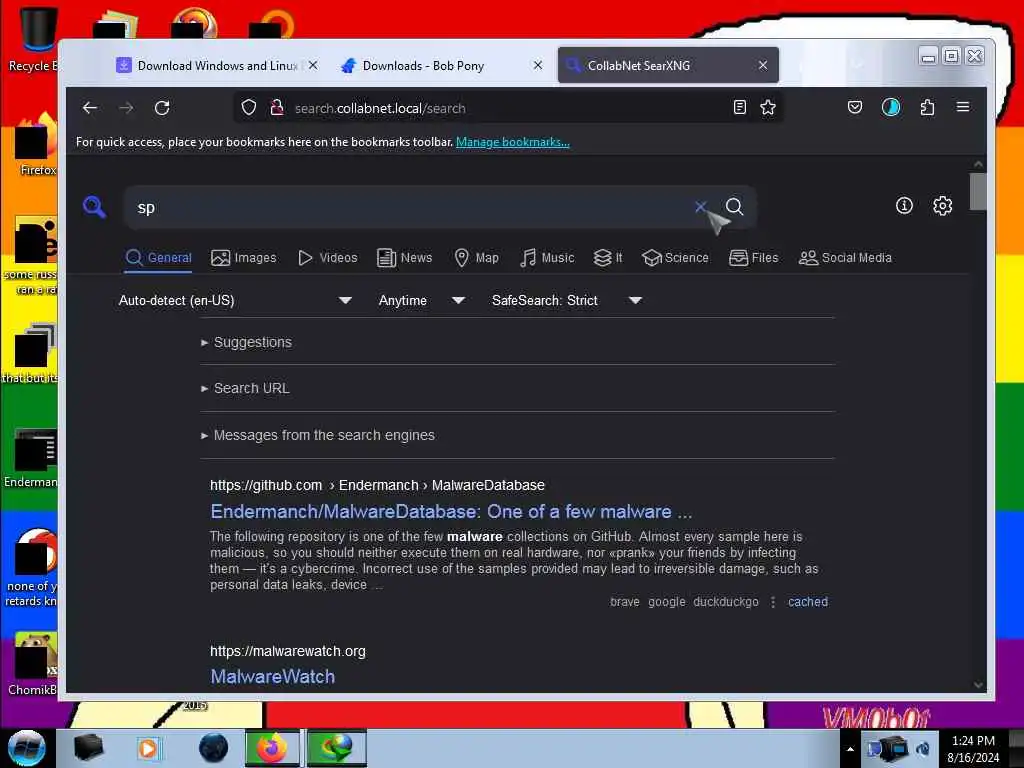The height and width of the screenshot is (768, 1024).
Task: Open Windows Start menu orb
Action: [27, 748]
